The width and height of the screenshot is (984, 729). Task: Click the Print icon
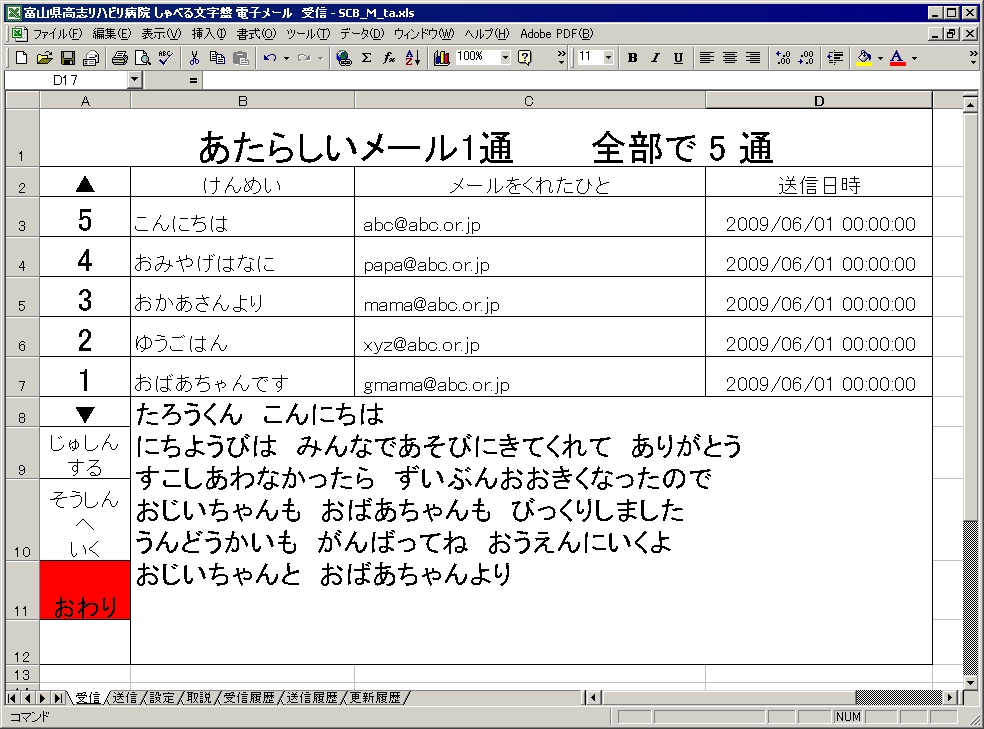click(x=120, y=58)
